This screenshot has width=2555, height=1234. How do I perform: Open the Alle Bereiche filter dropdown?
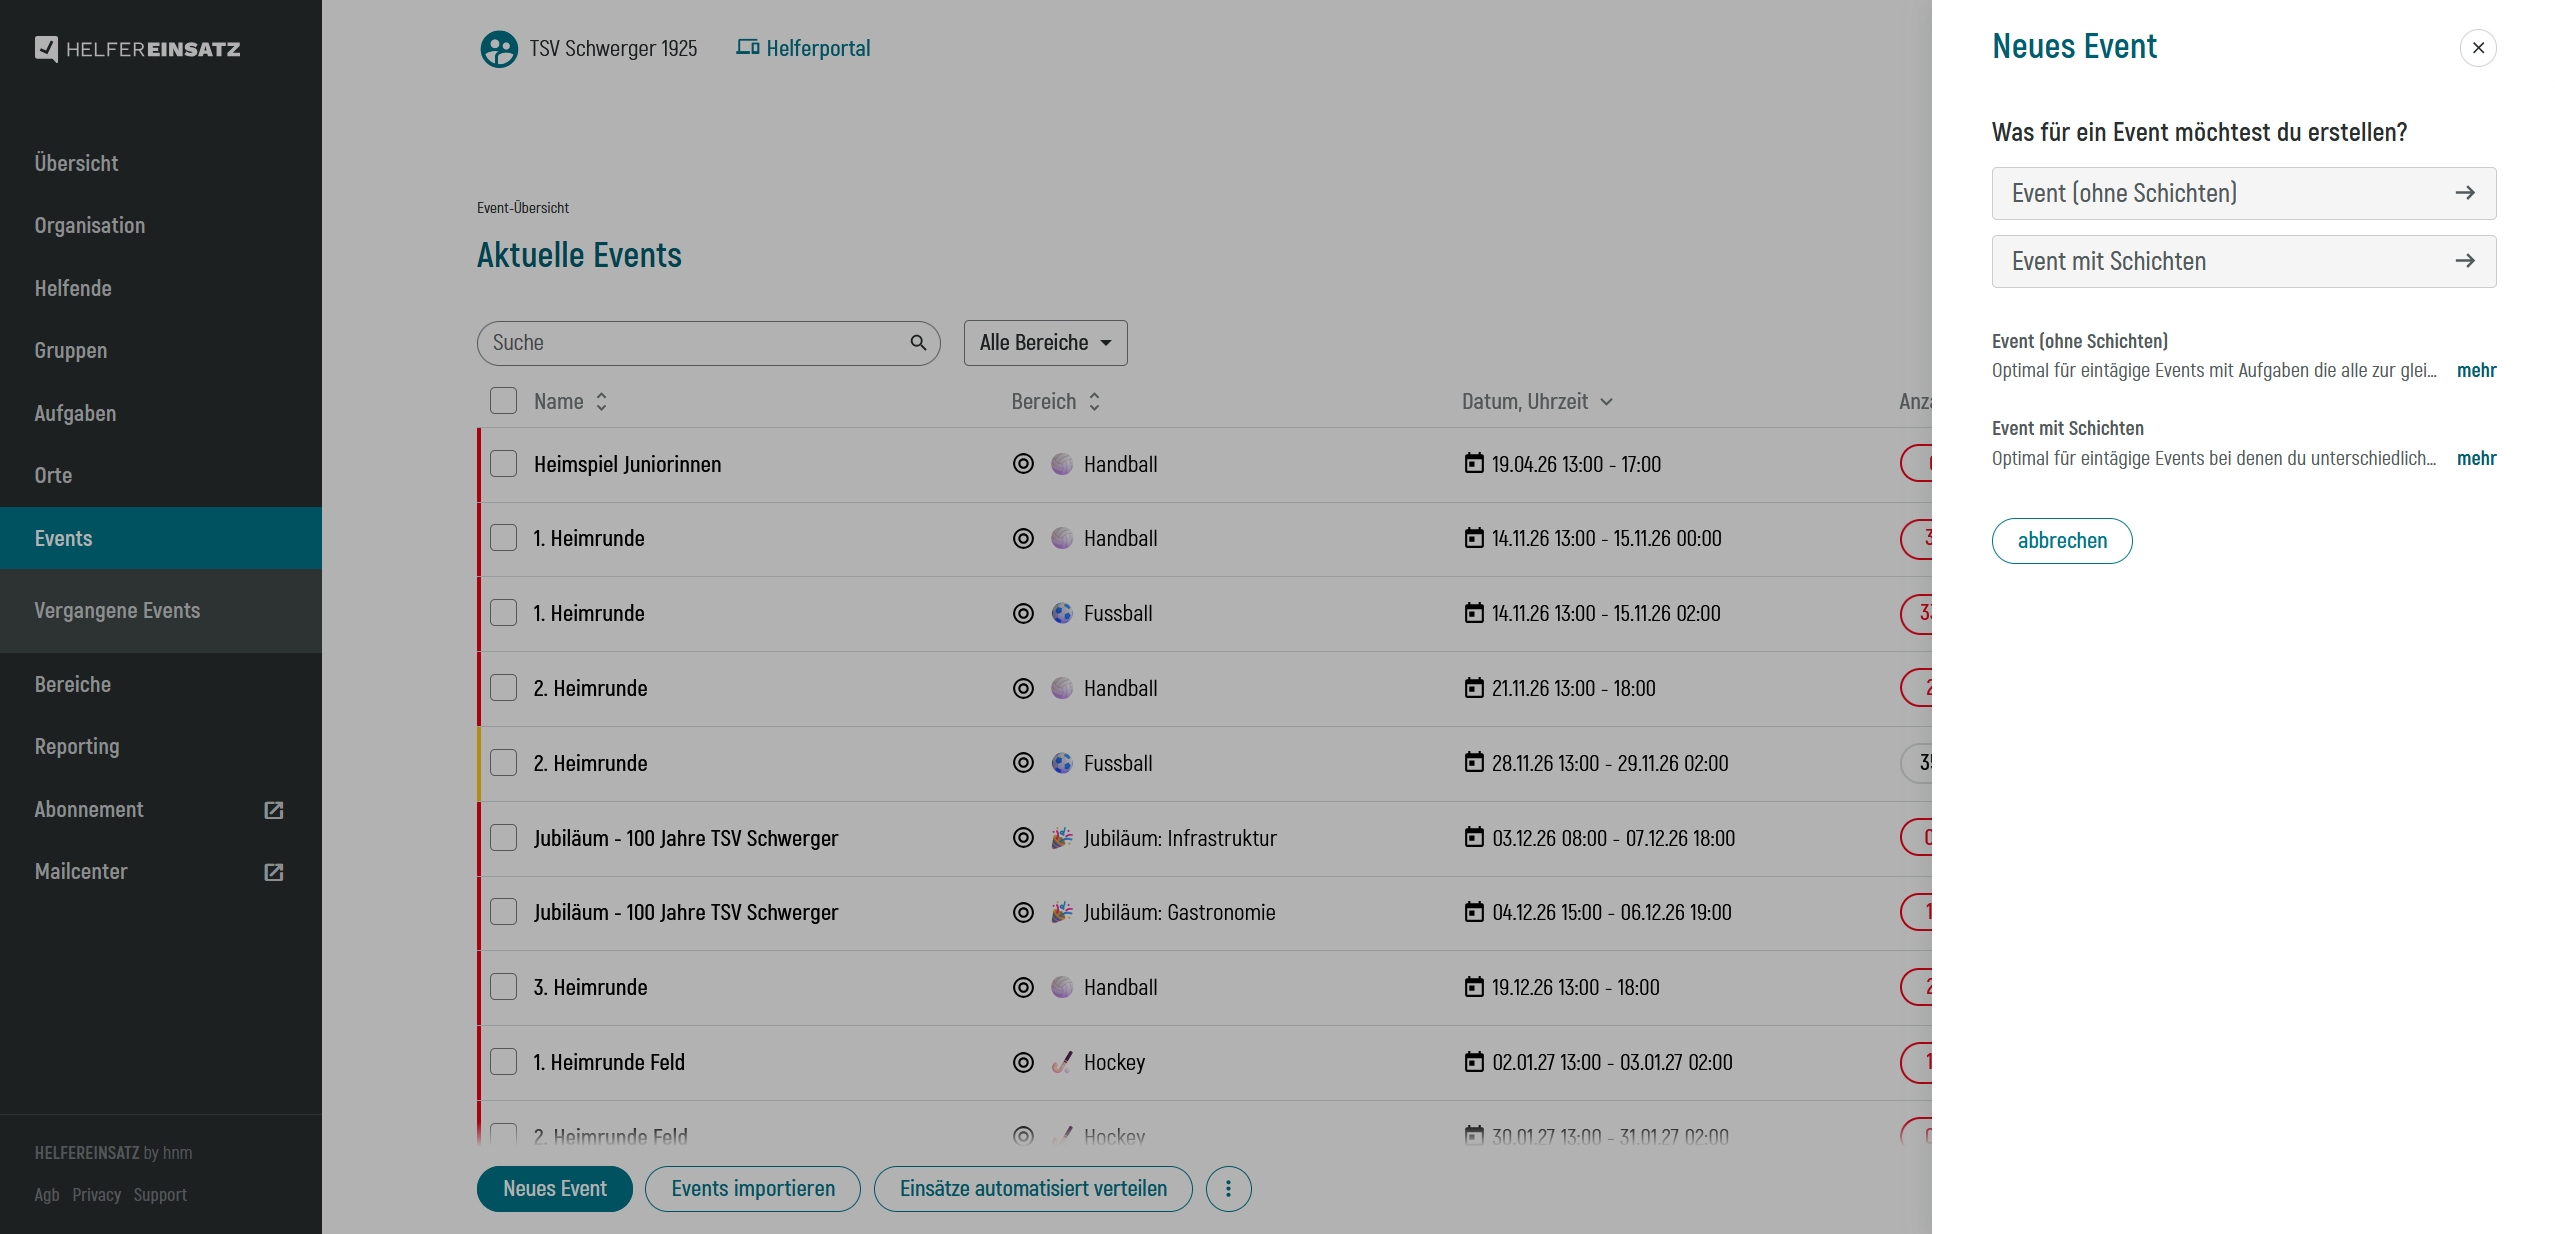click(1045, 343)
